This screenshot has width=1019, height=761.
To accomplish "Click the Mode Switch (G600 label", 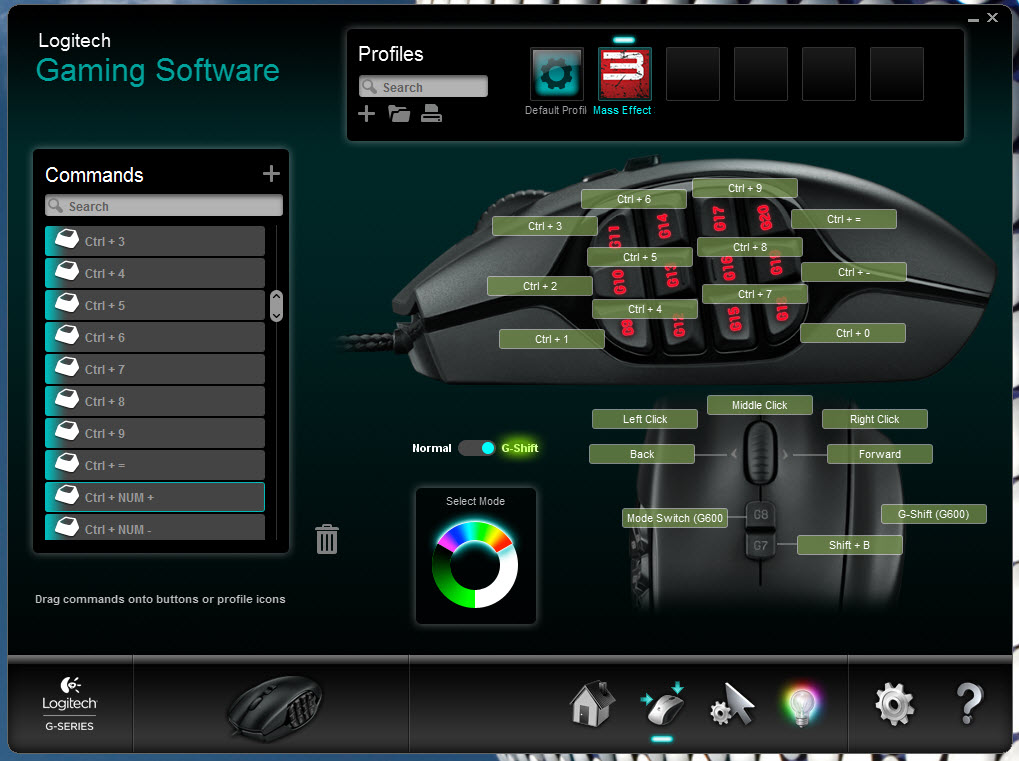I will [x=675, y=518].
